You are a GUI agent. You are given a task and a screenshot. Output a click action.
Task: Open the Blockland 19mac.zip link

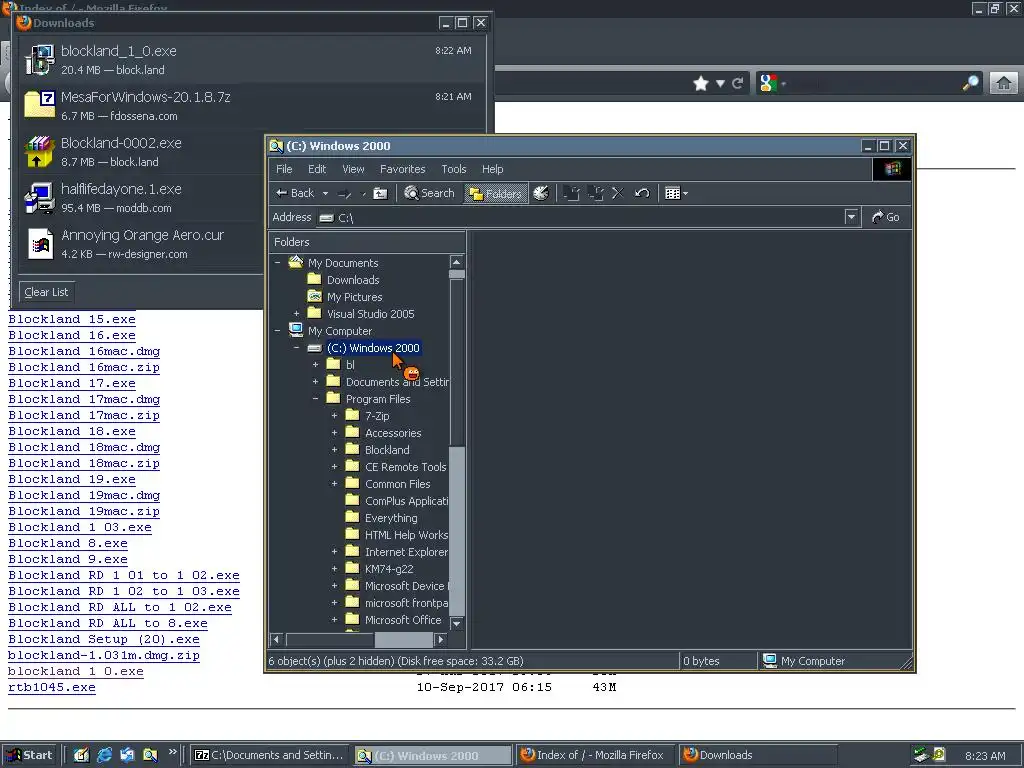click(84, 511)
